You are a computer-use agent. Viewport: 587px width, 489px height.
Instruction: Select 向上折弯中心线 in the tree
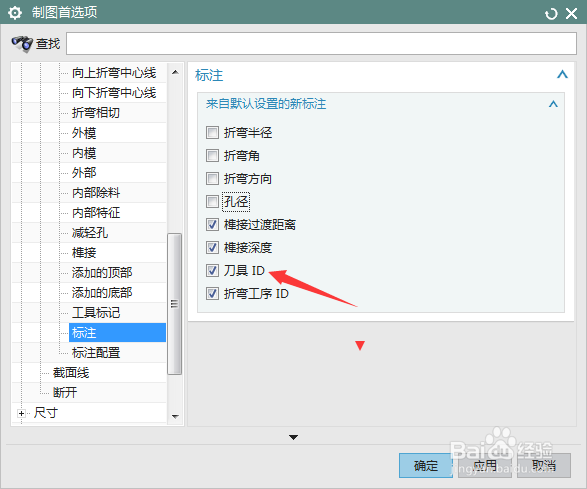[114, 73]
